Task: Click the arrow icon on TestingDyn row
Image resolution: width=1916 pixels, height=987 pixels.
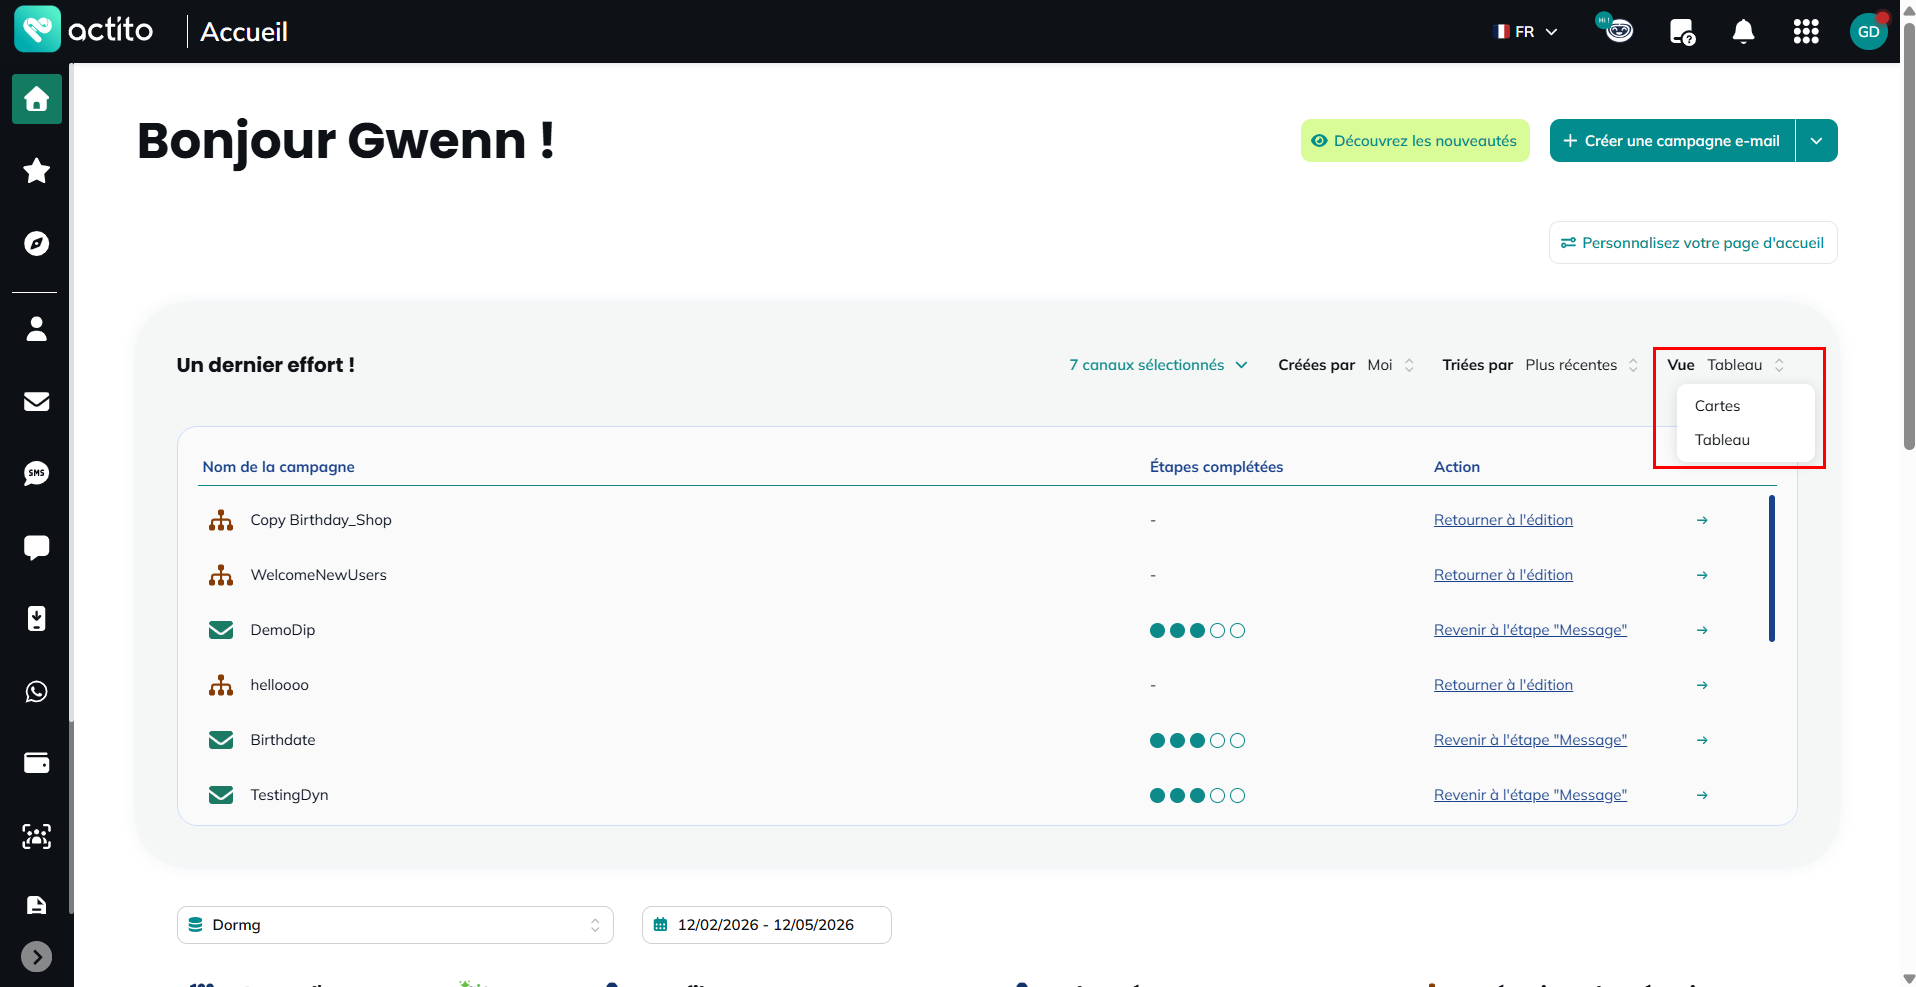Action: click(1702, 795)
